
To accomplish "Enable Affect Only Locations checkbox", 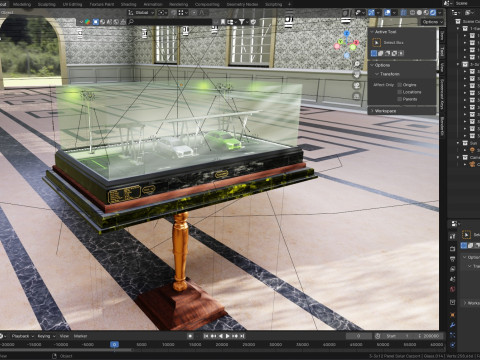I will [x=400, y=92].
